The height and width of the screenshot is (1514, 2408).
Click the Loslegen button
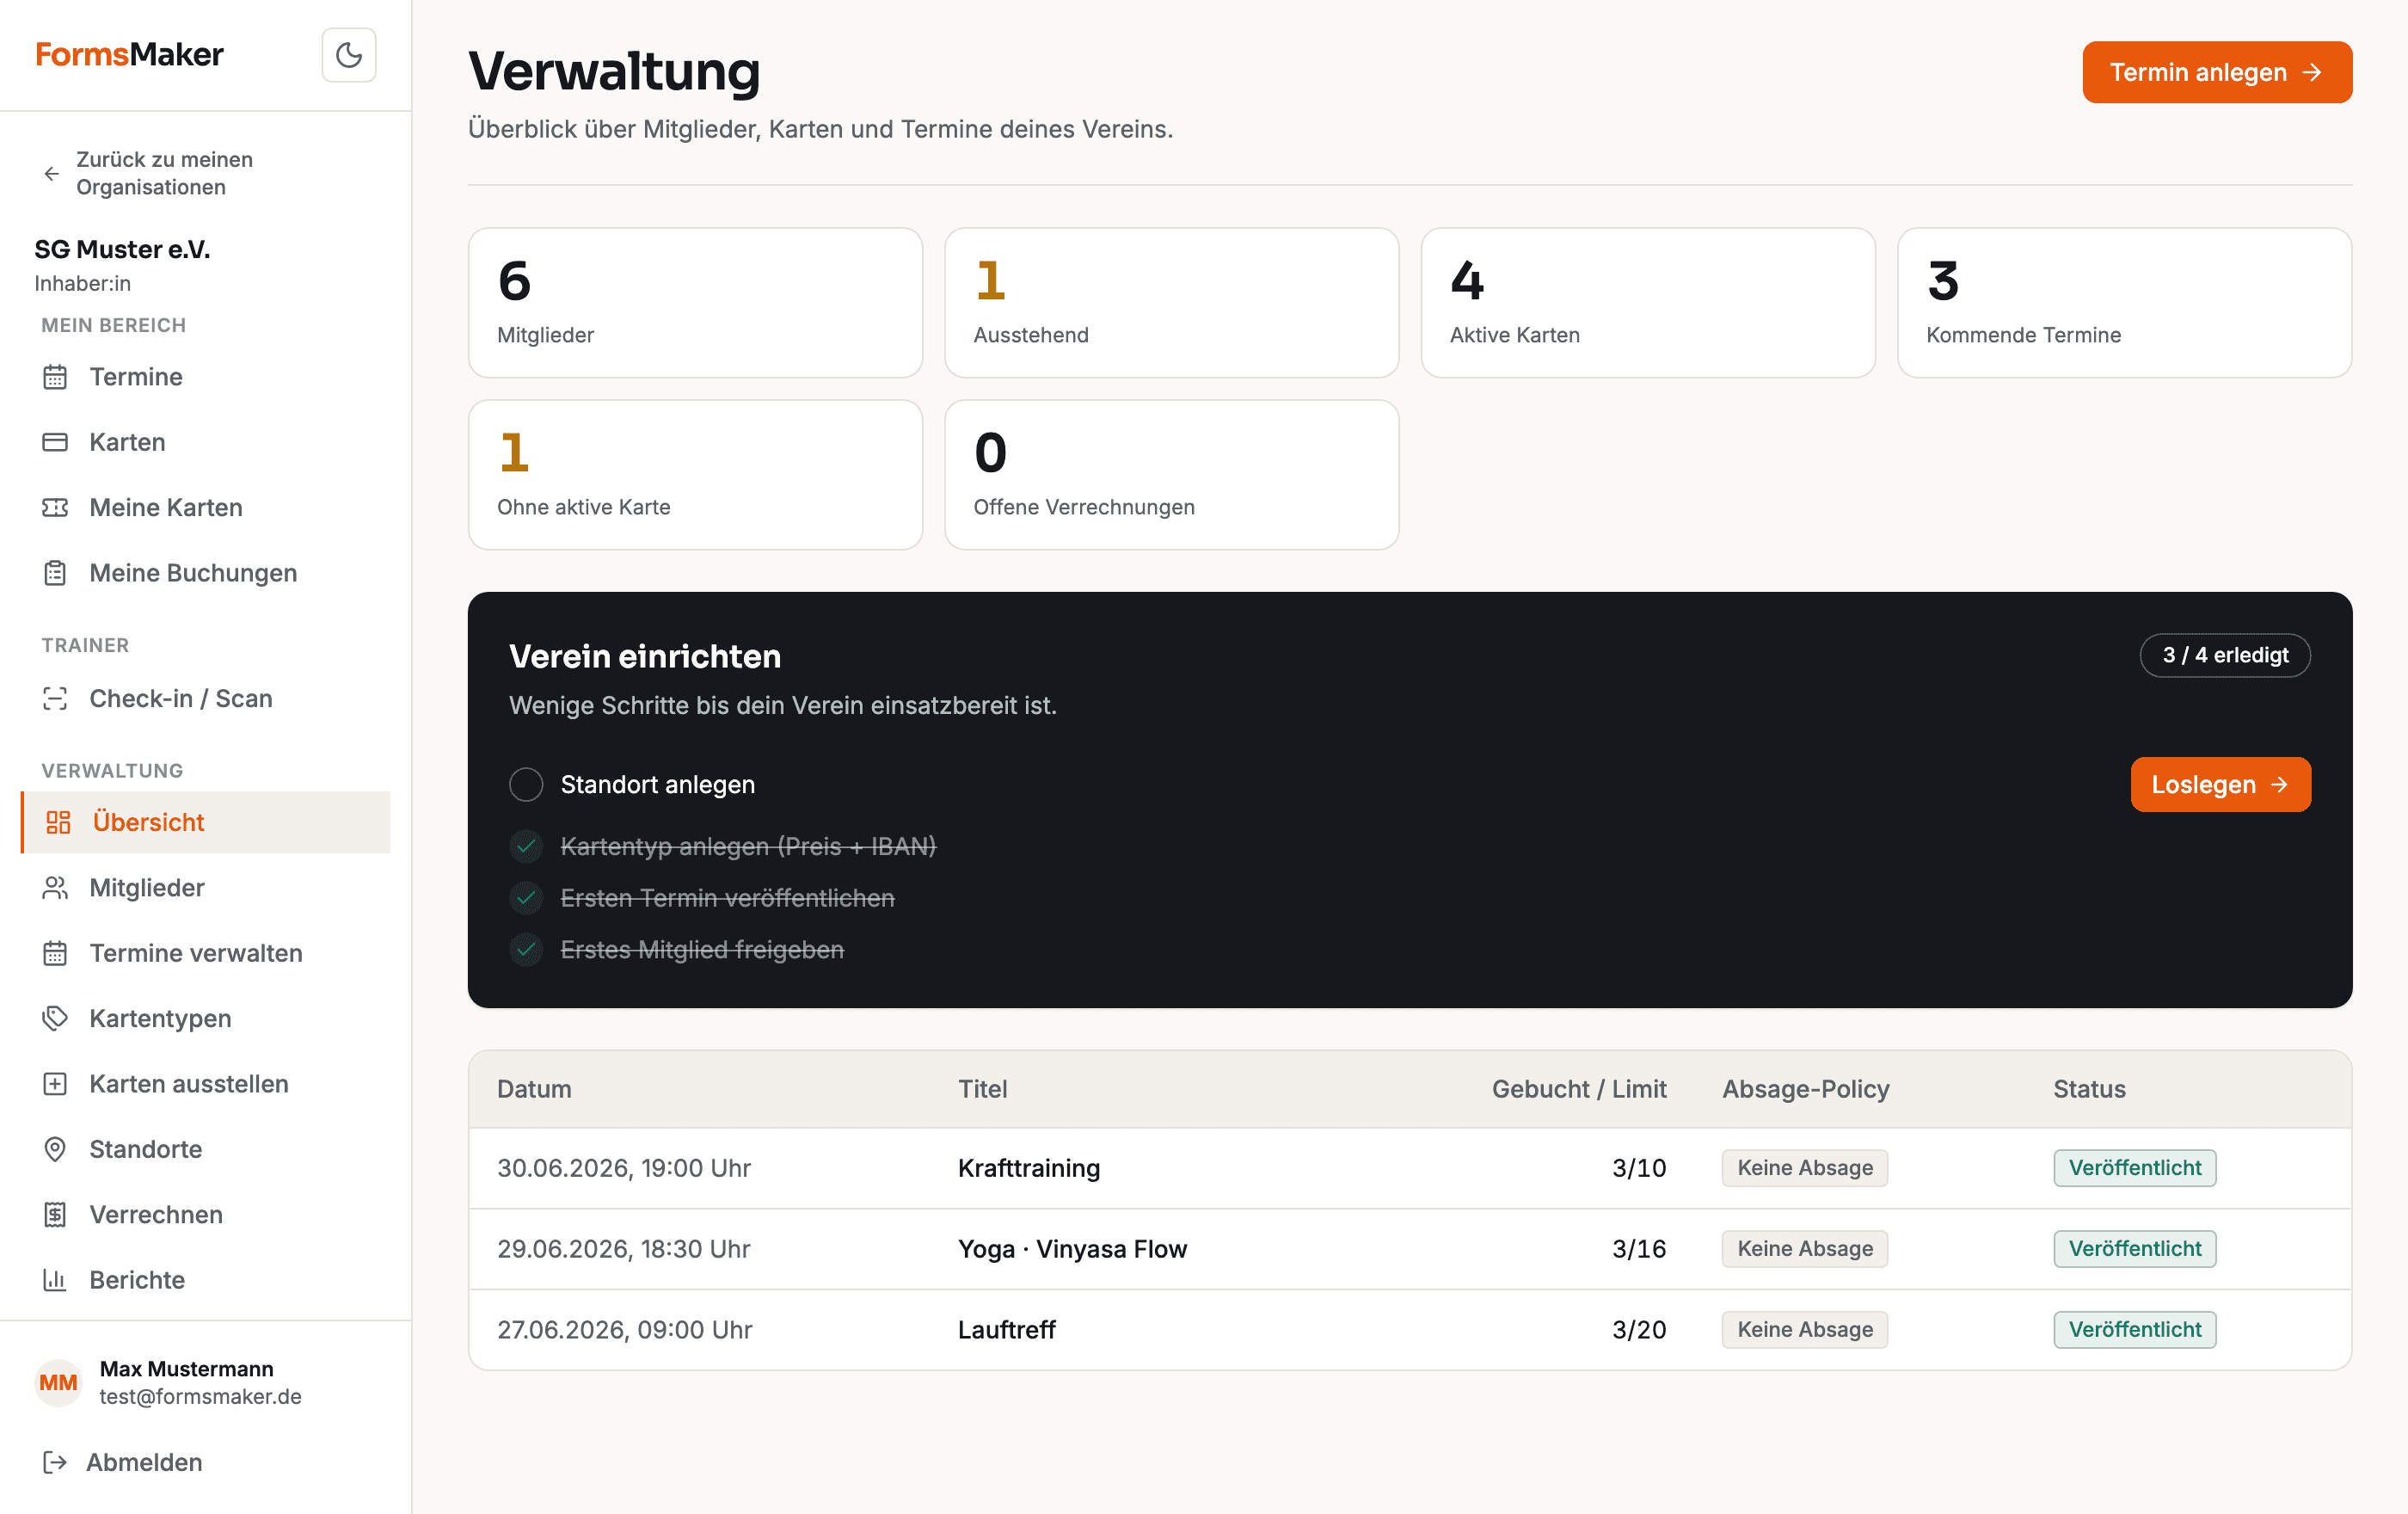[2220, 784]
